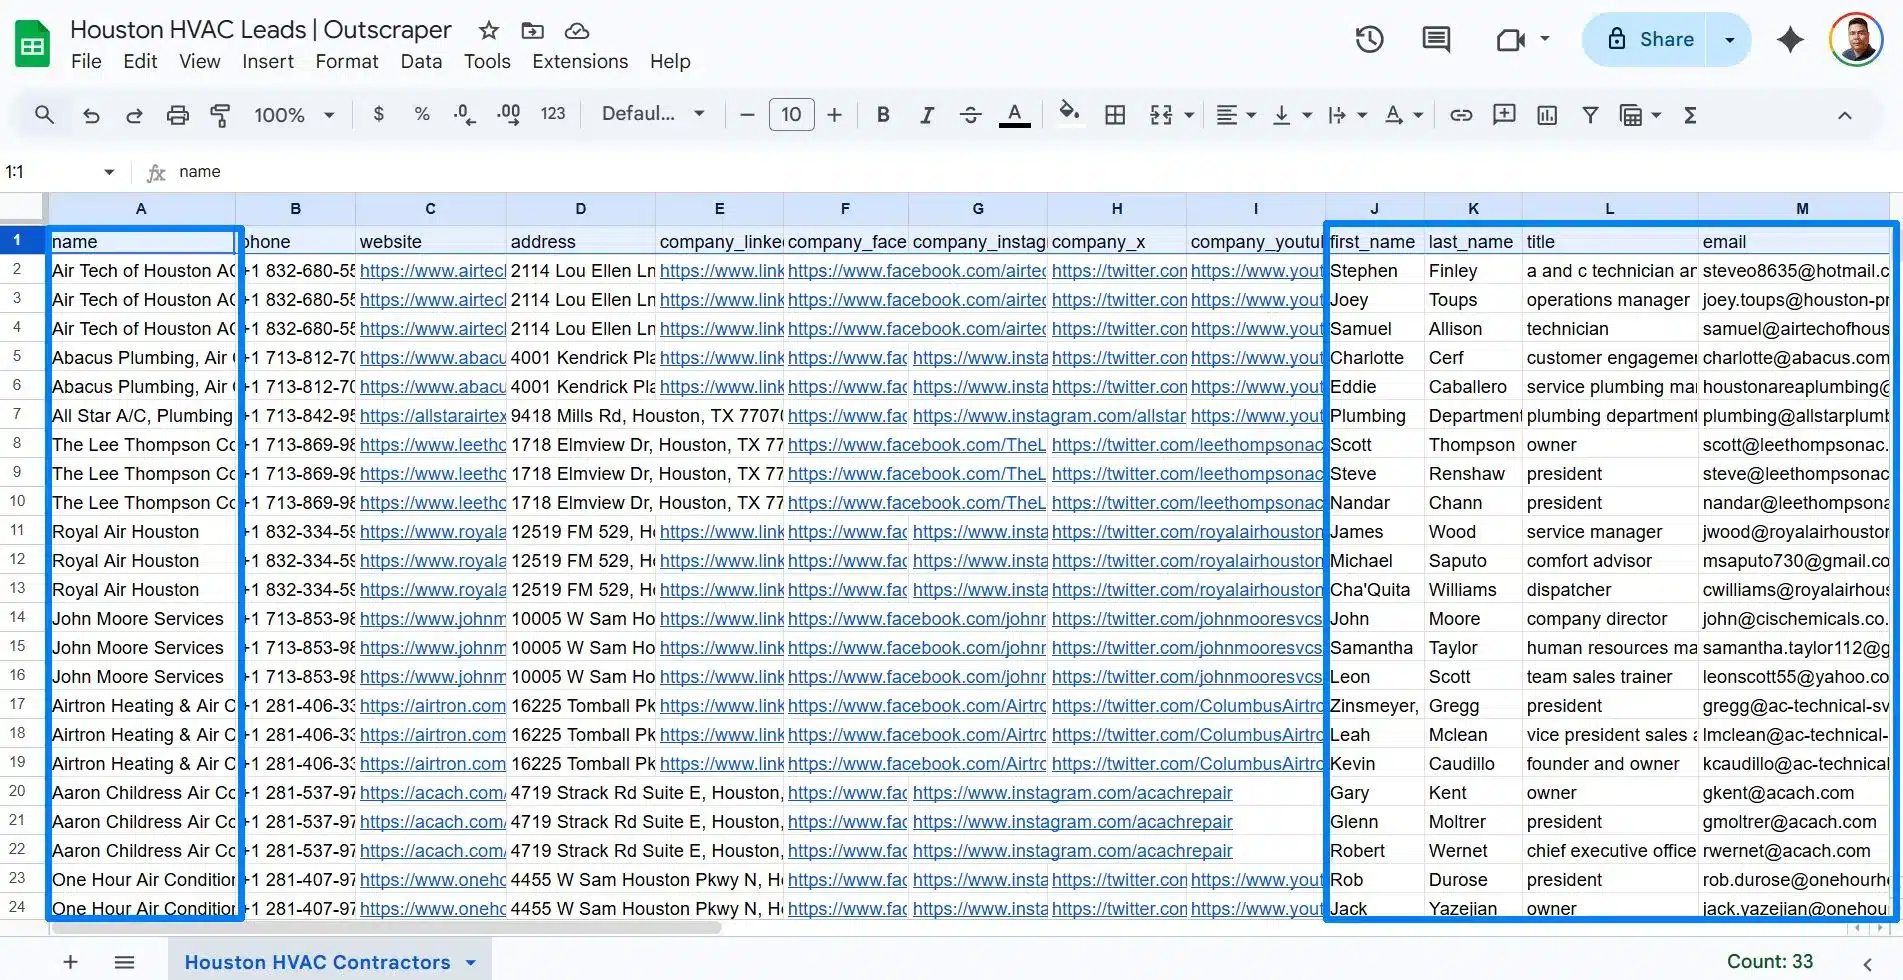This screenshot has width=1903, height=980.
Task: Click the Gemini sparkle icon
Action: click(x=1790, y=40)
